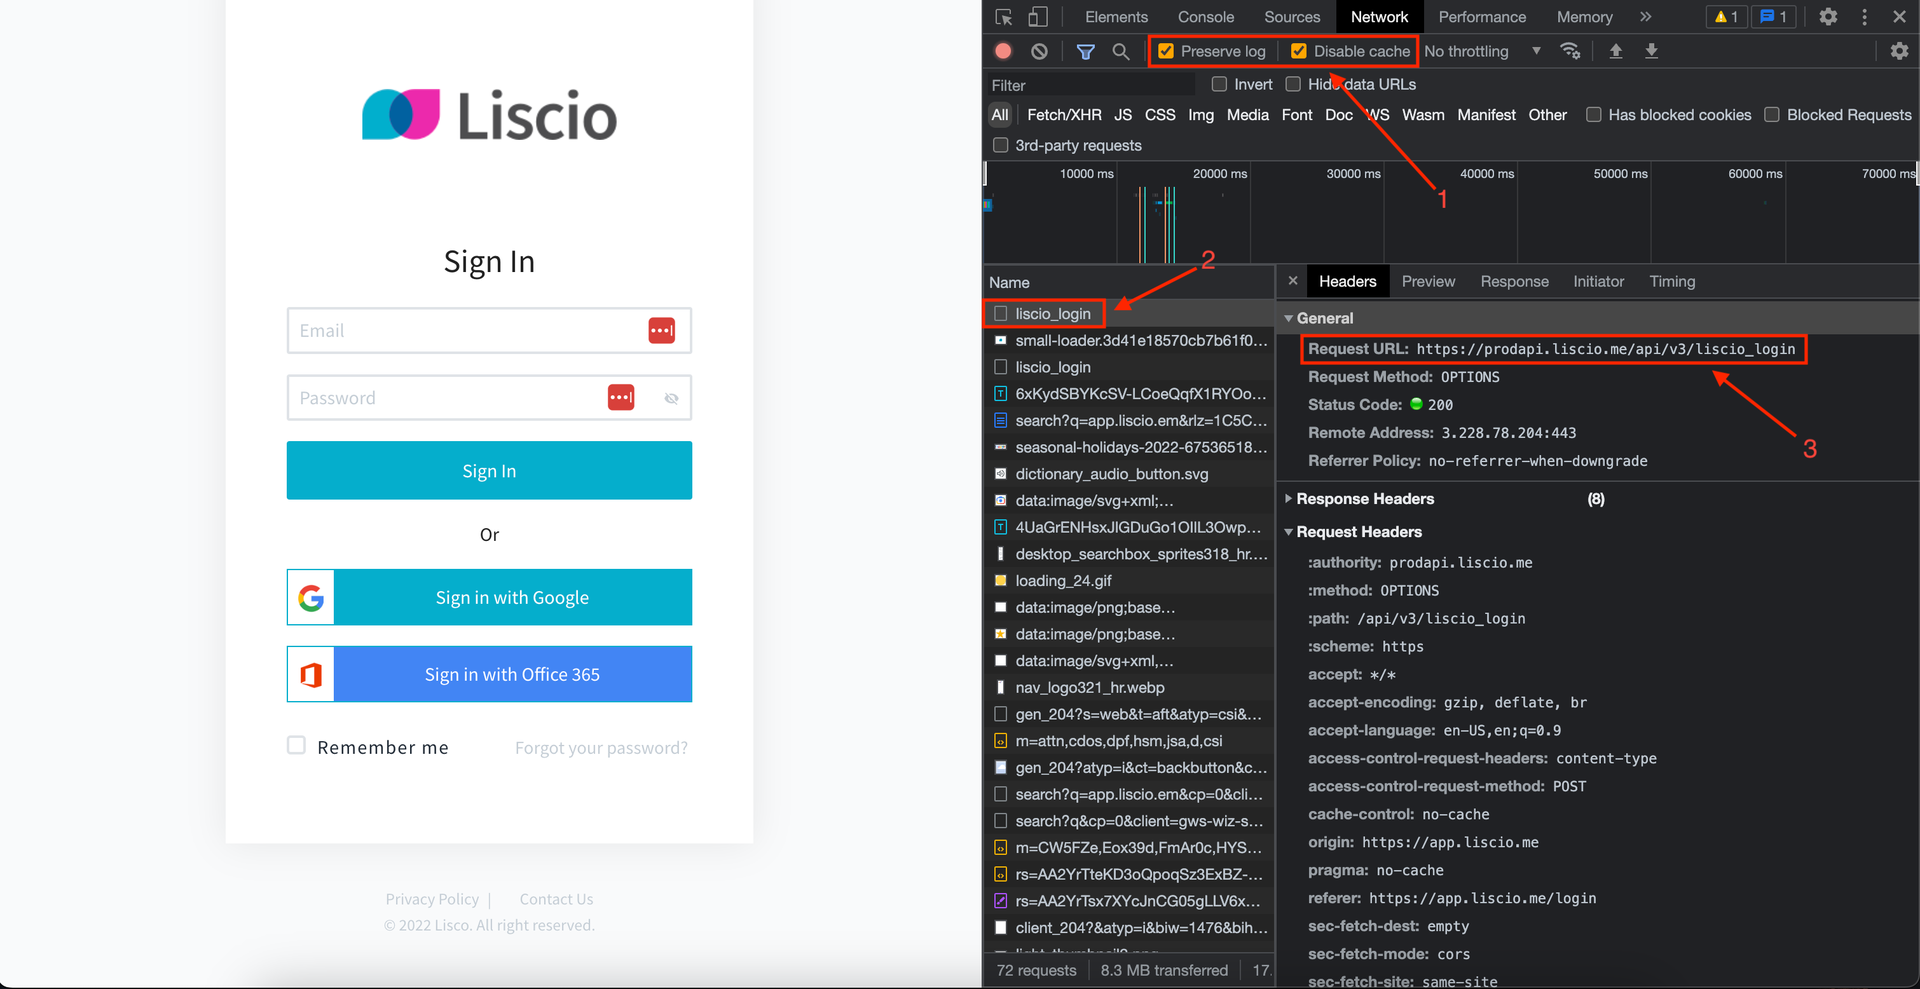Screen dimensions: 1920x989
Task: Toggle password visibility eye icon
Action: (672, 398)
